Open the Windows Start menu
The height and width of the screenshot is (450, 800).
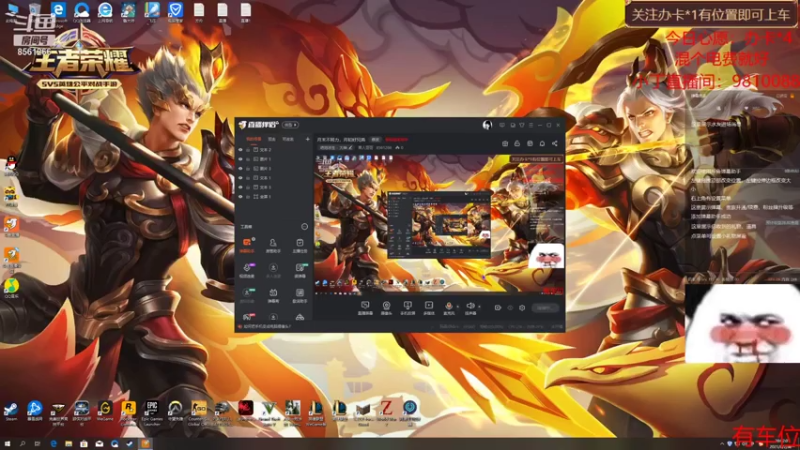(7, 444)
